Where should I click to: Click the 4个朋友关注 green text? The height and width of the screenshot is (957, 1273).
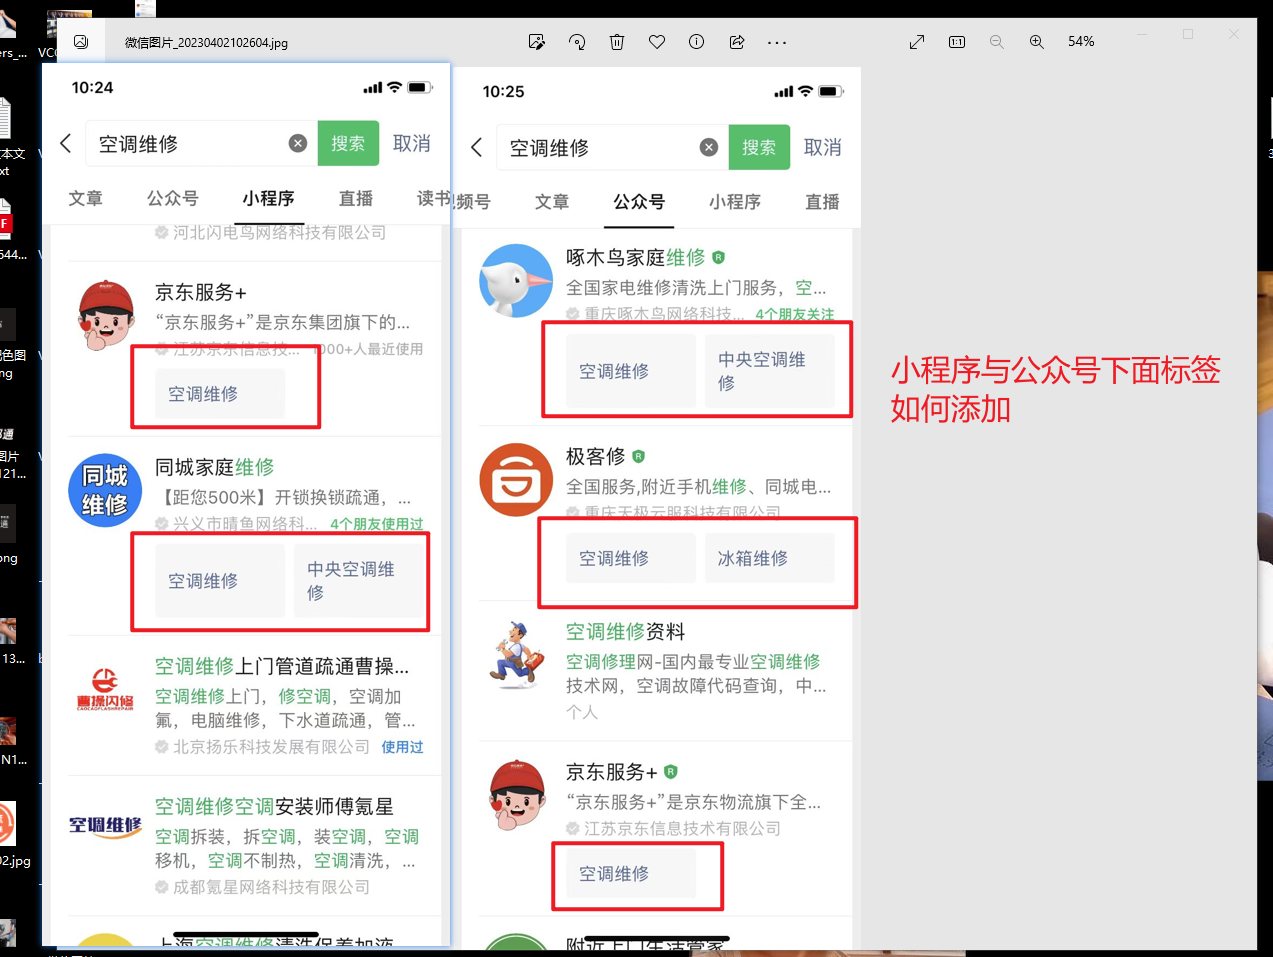pyautogui.click(x=795, y=314)
